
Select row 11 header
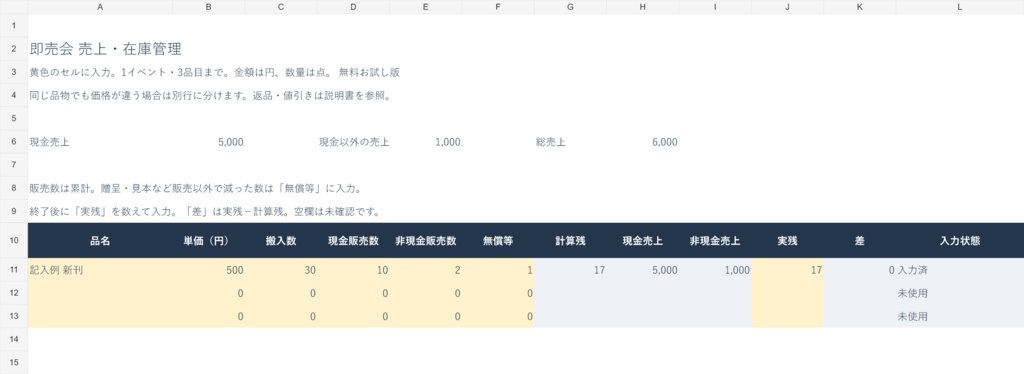tap(14, 270)
